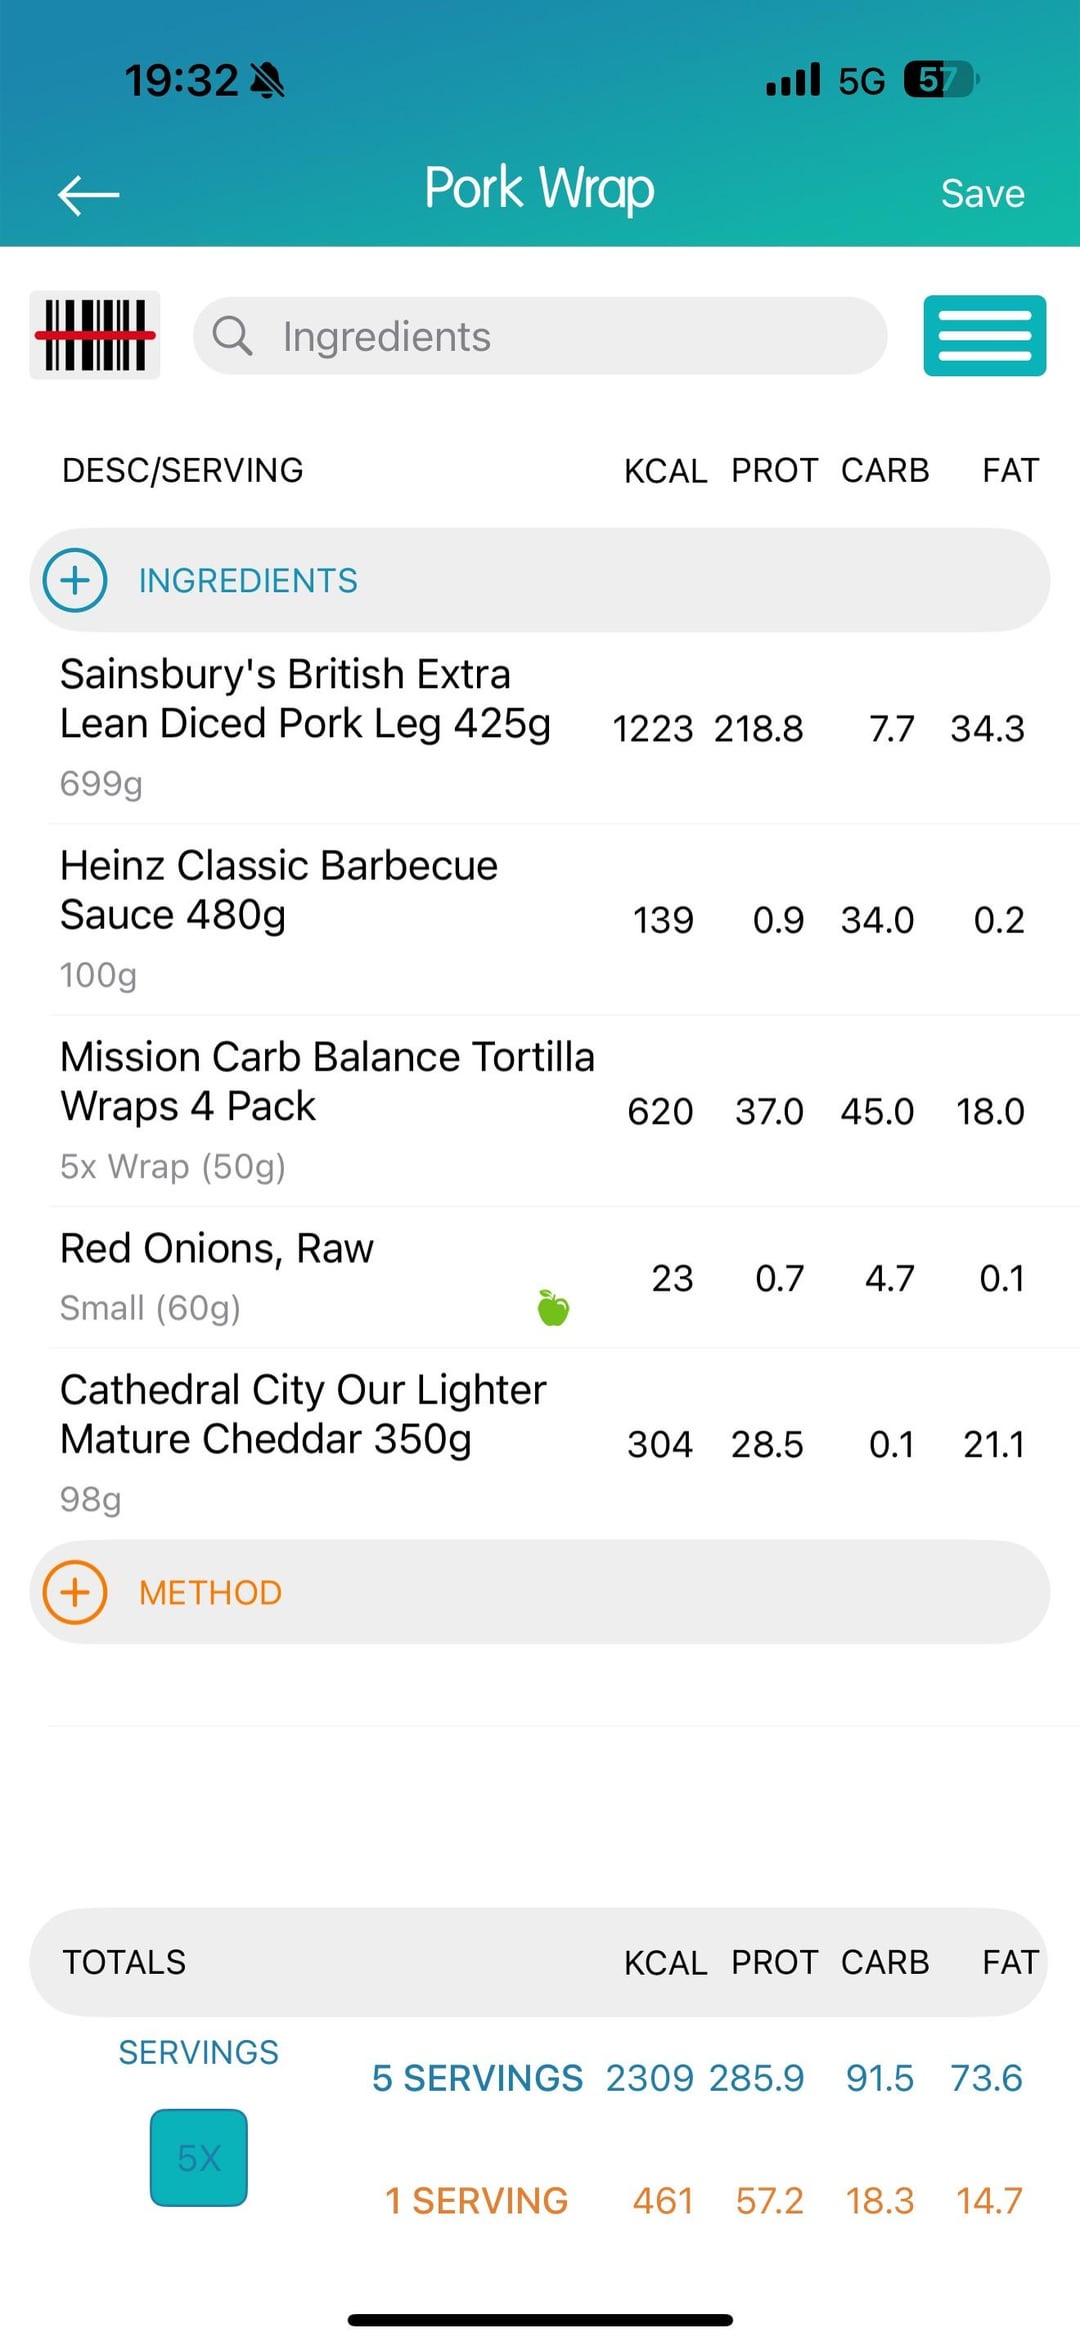Tap the TOTALS summary bar
1080x2346 pixels.
(538, 1962)
